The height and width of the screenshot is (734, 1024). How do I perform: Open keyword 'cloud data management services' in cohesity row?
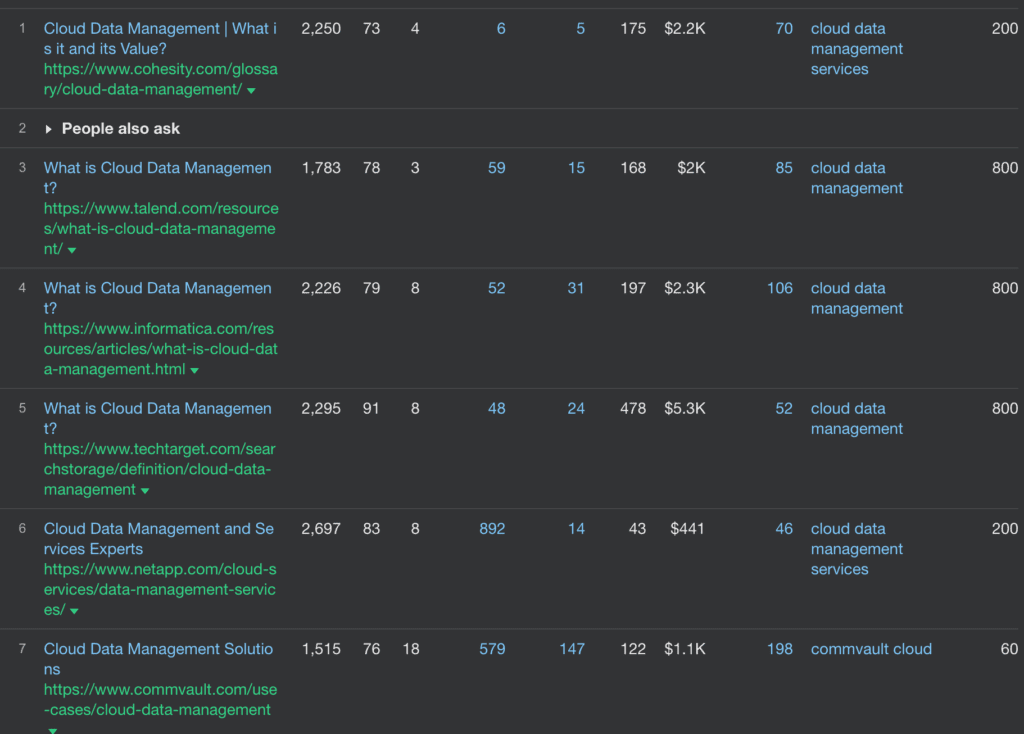857,49
